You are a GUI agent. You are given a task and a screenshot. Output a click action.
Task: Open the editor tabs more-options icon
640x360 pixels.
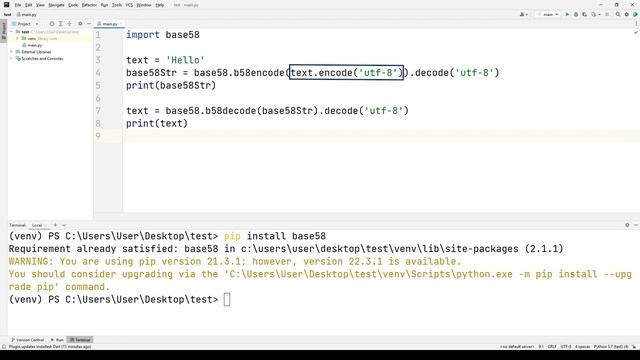coord(636,24)
